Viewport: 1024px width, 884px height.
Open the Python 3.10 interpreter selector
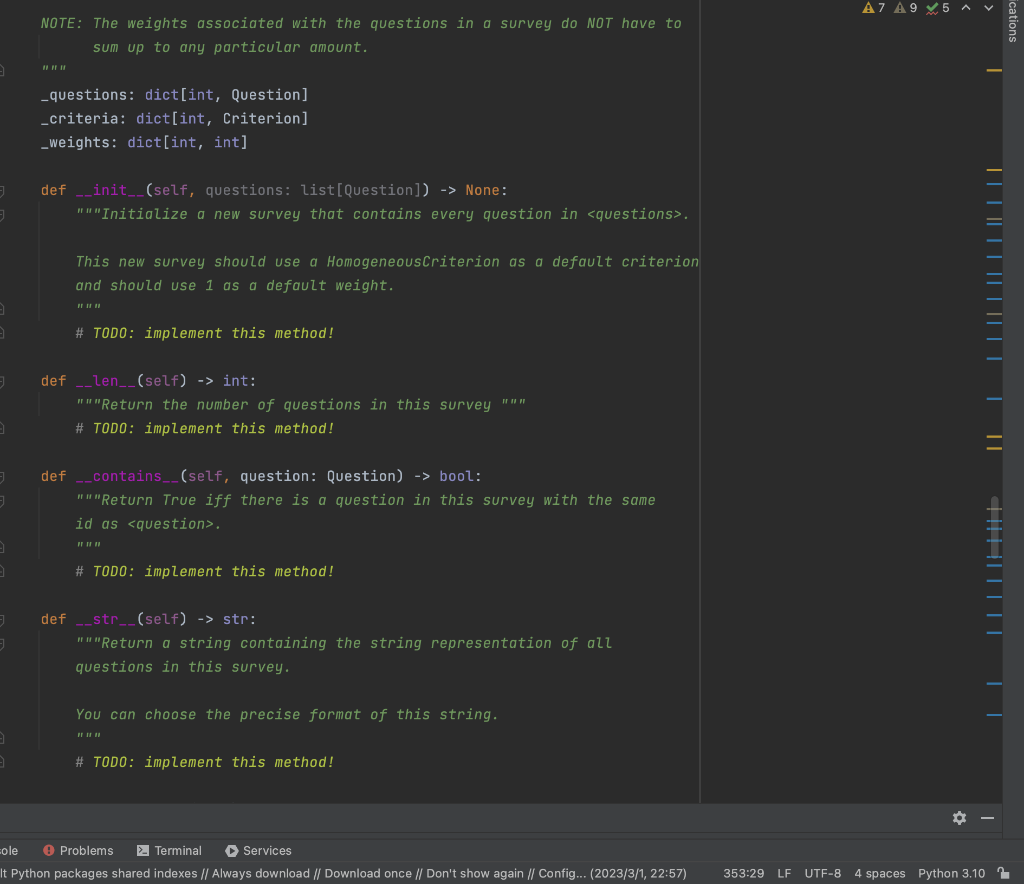949,872
